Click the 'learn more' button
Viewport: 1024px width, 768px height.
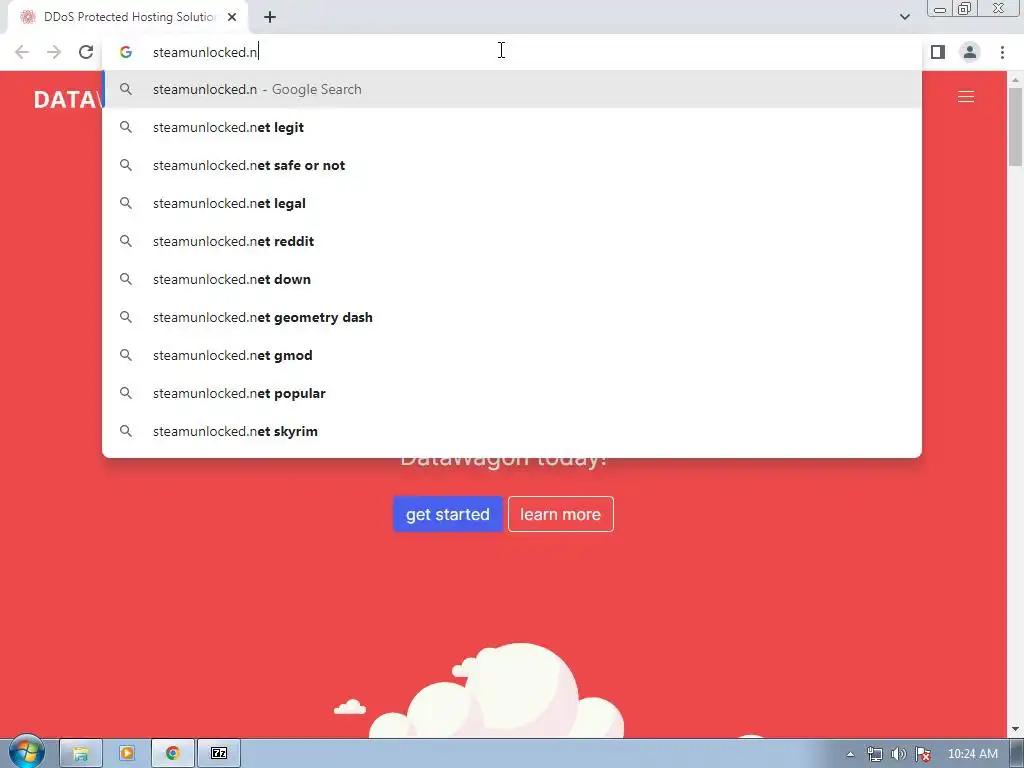click(x=560, y=514)
